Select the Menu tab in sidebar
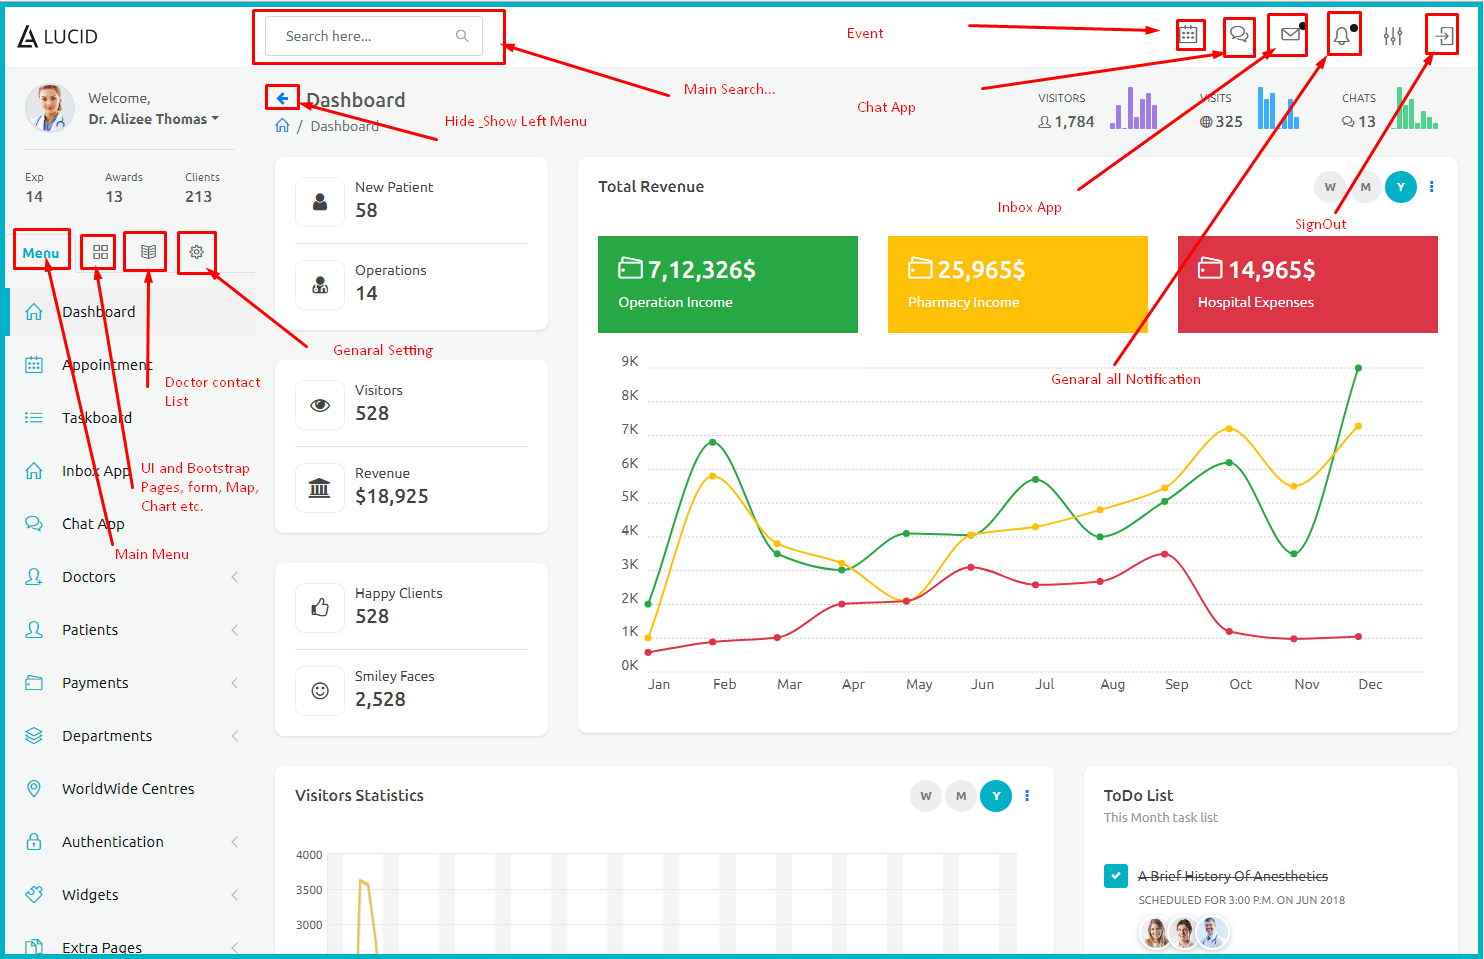 pos(41,253)
